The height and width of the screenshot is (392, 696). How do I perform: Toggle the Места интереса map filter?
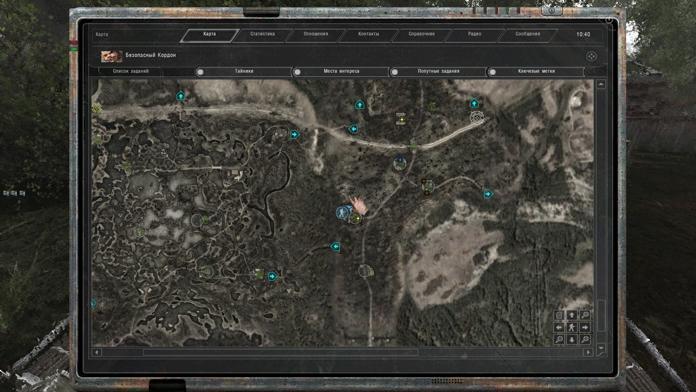[x=341, y=71]
